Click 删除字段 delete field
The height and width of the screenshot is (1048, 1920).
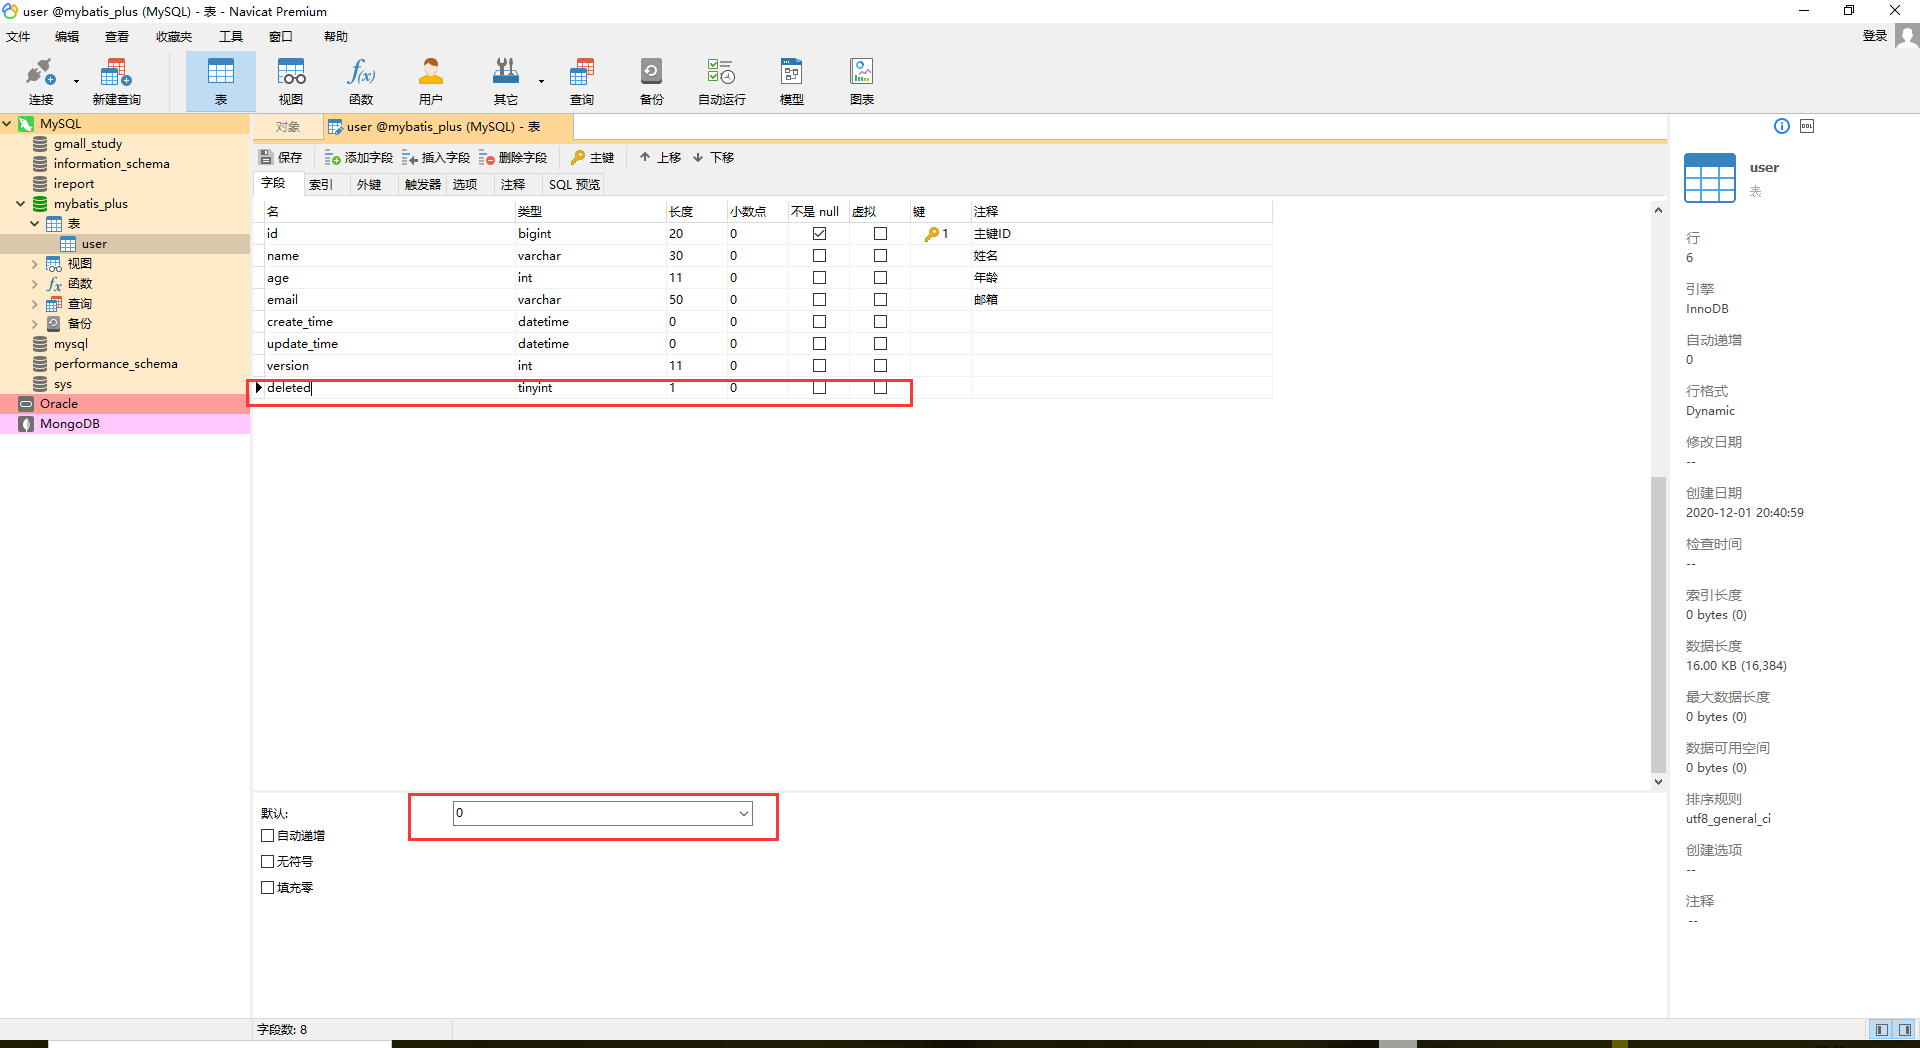point(513,158)
